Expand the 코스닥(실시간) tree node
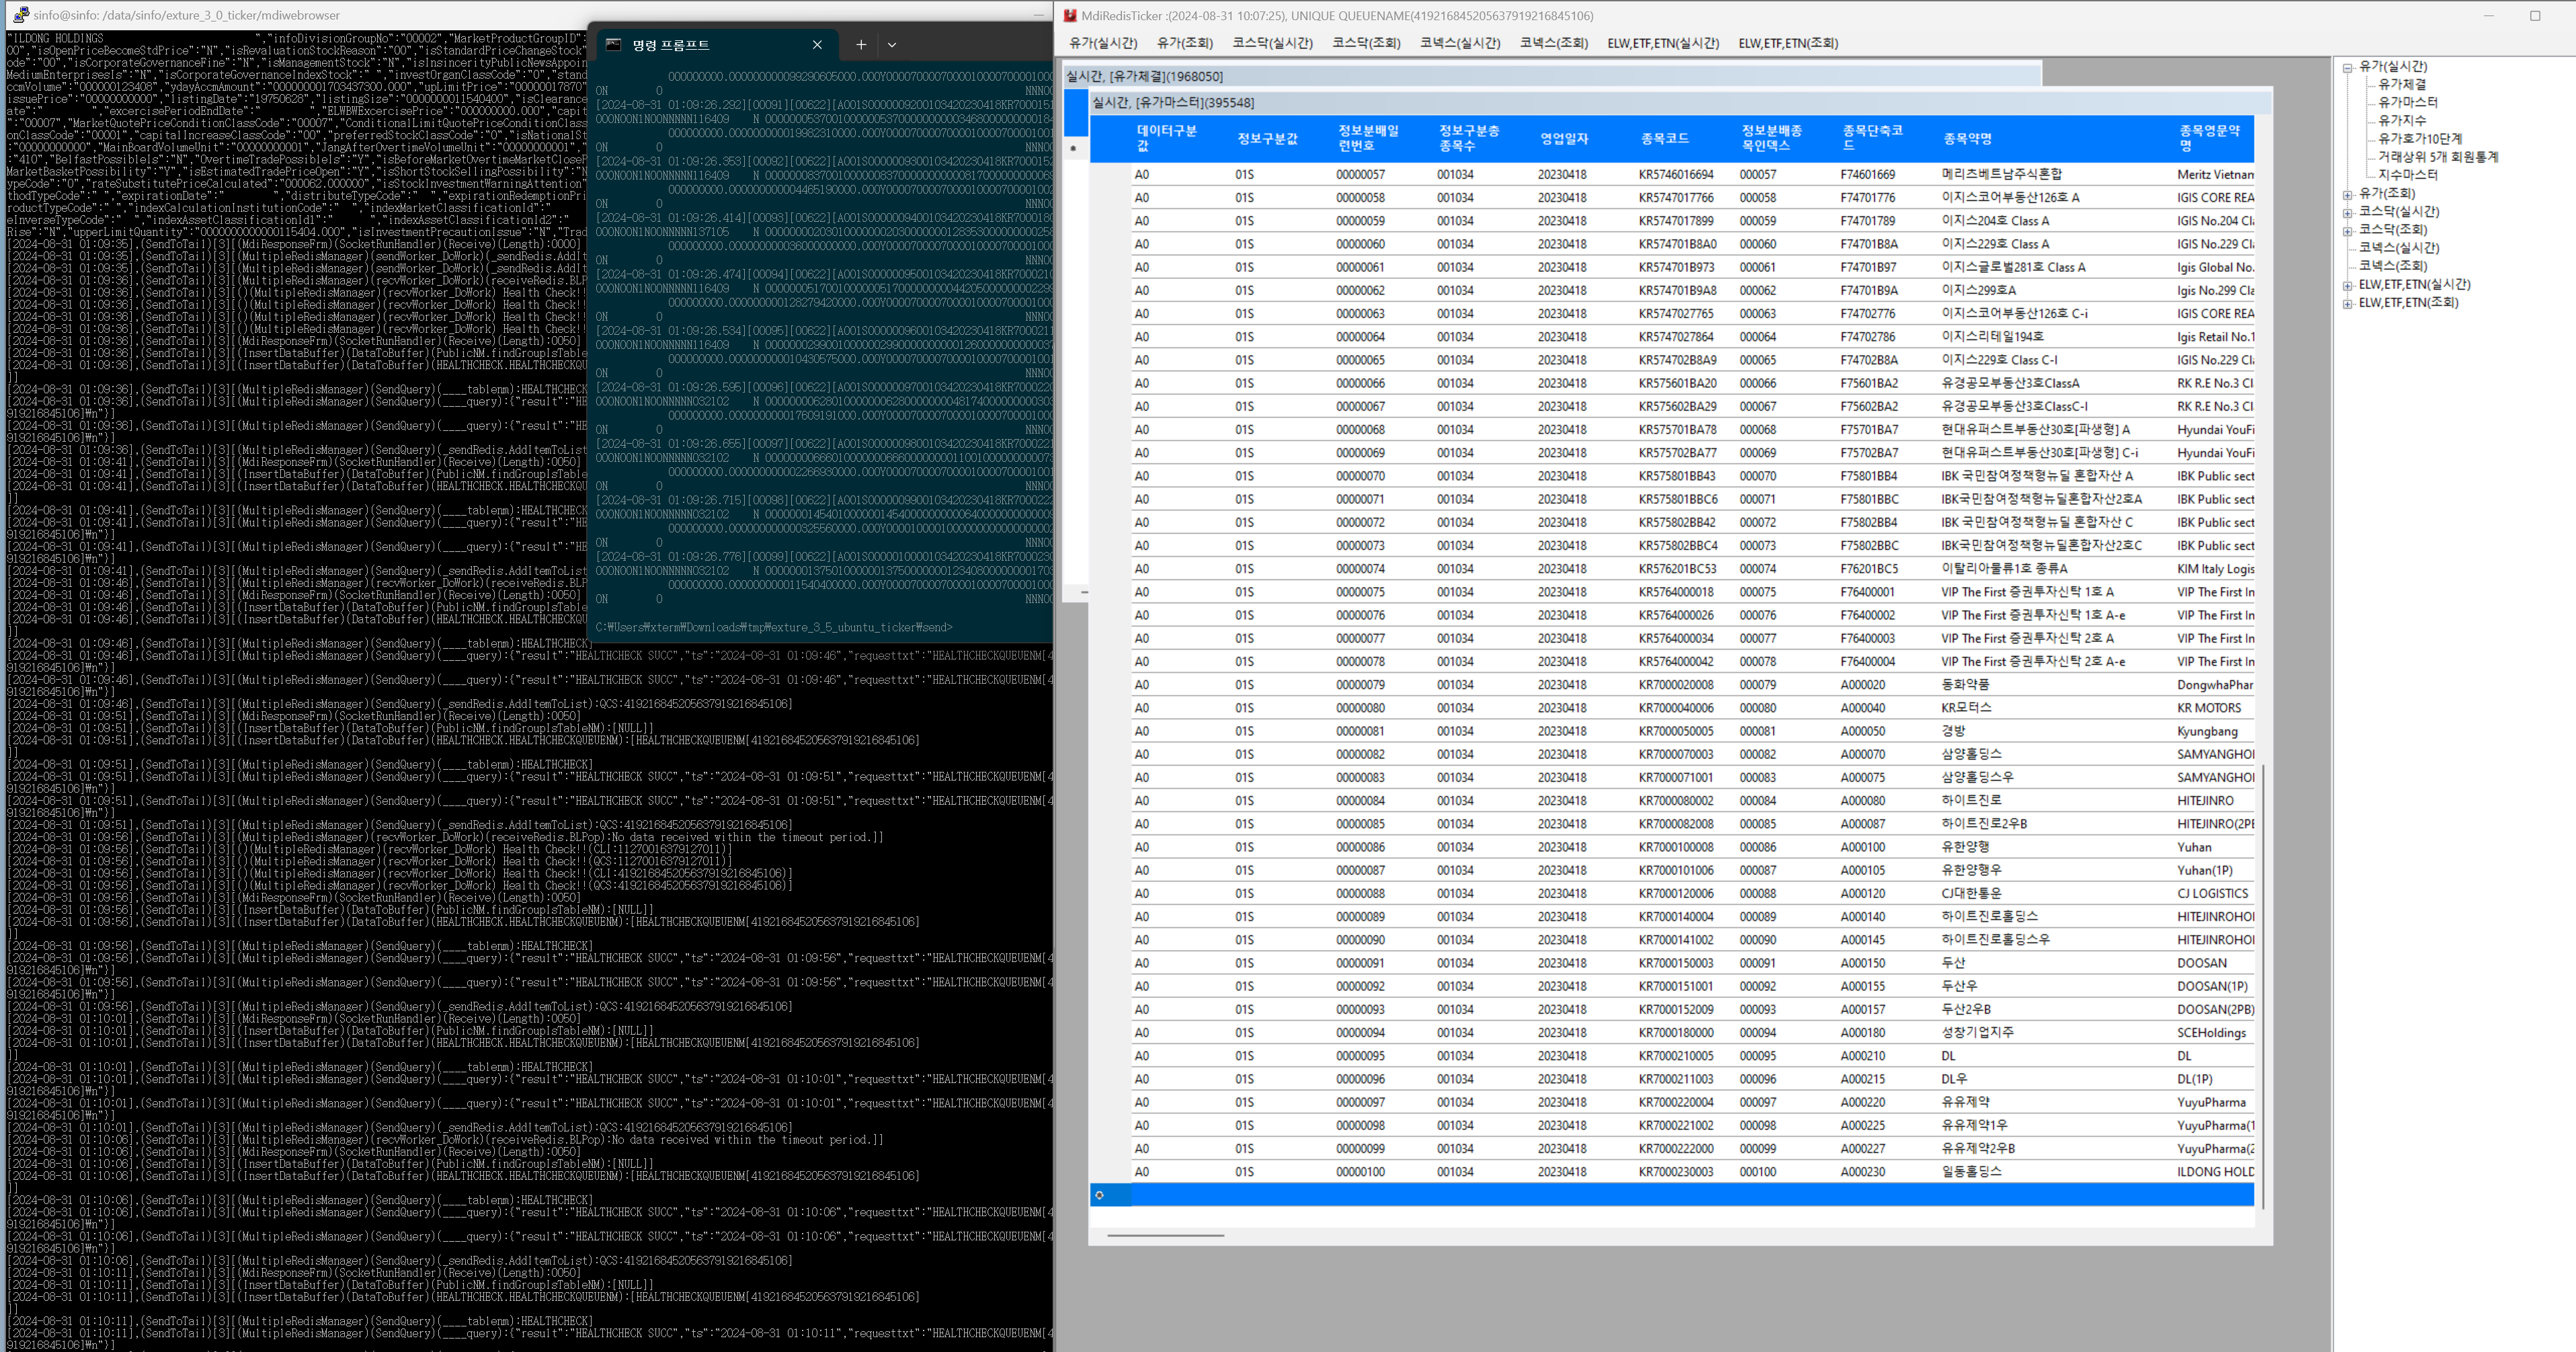The image size is (2576, 1352). 2348,212
